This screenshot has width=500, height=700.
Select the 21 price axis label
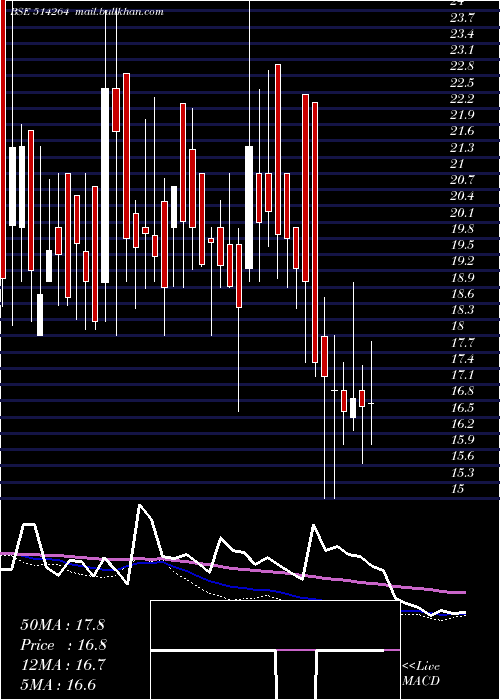click(458, 164)
